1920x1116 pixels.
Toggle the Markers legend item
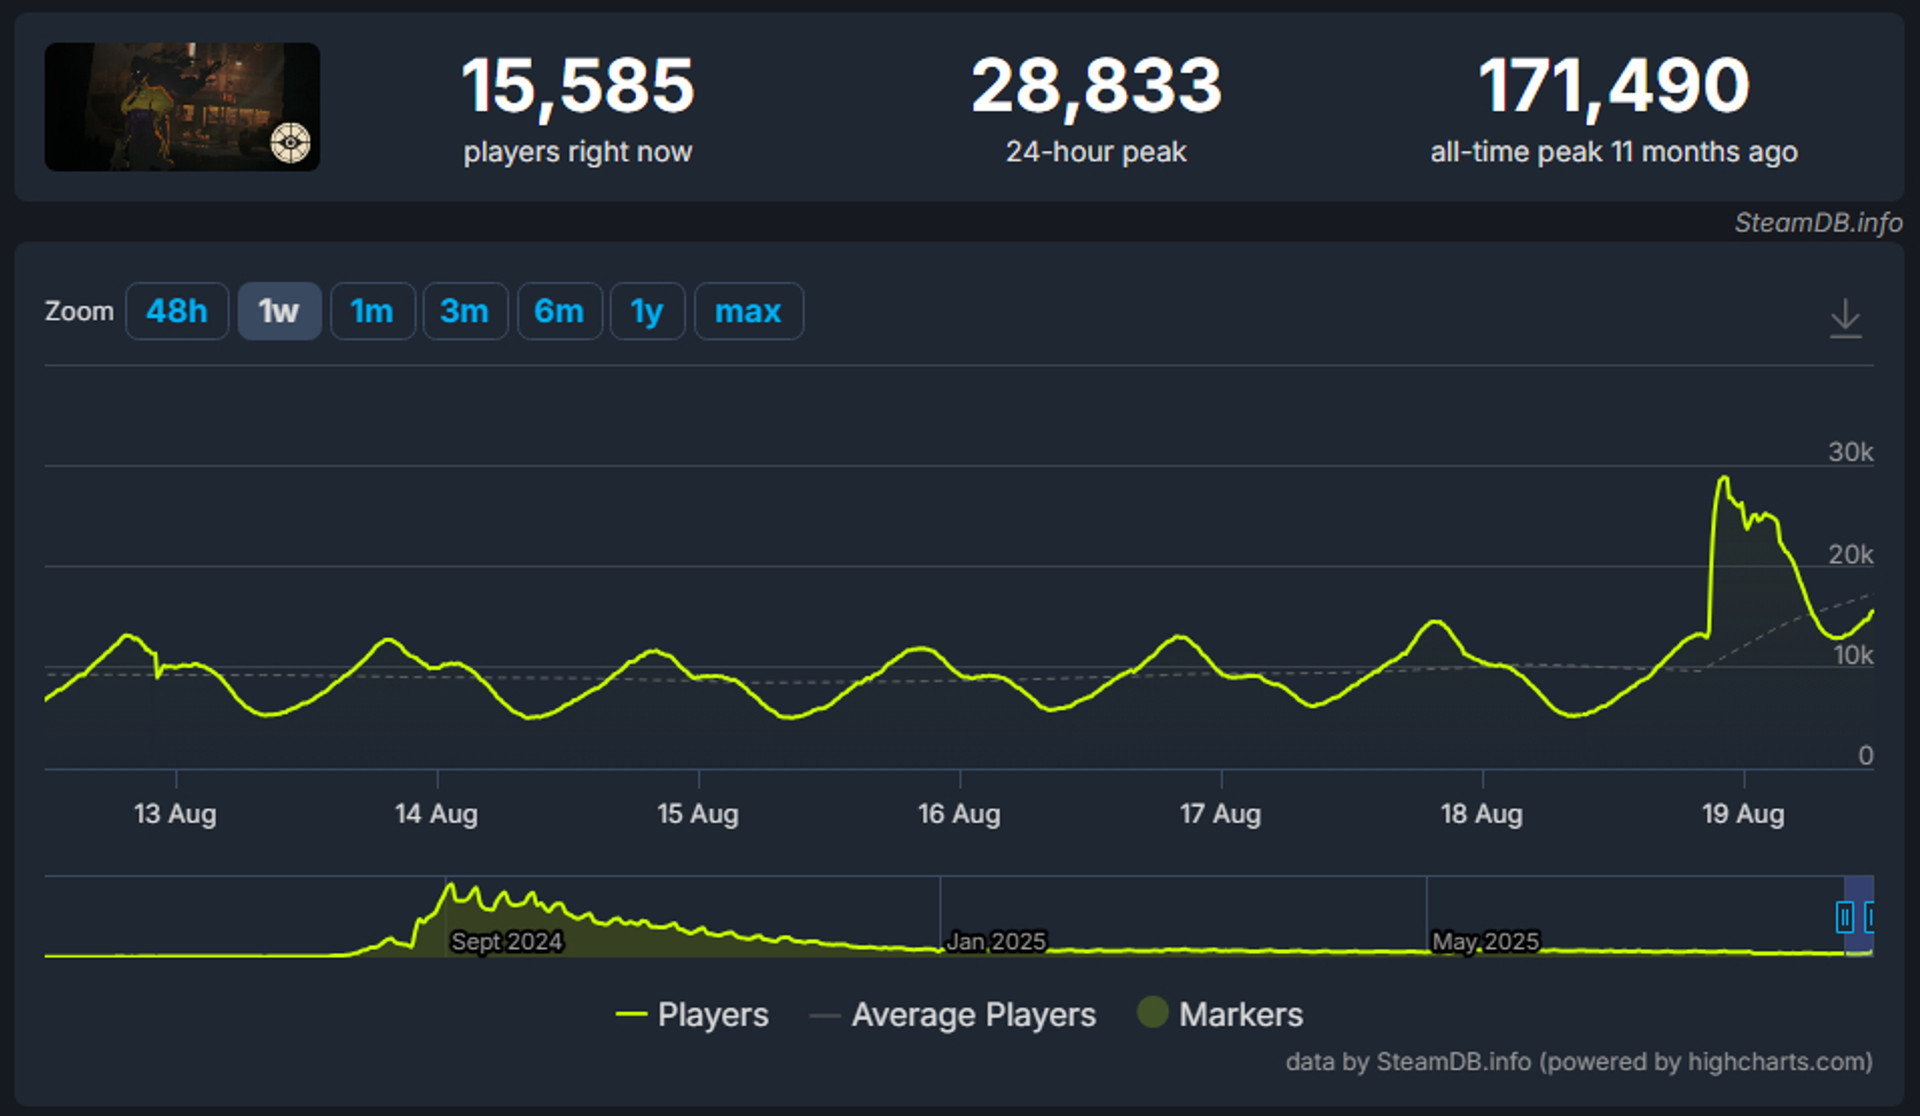click(x=1221, y=1014)
